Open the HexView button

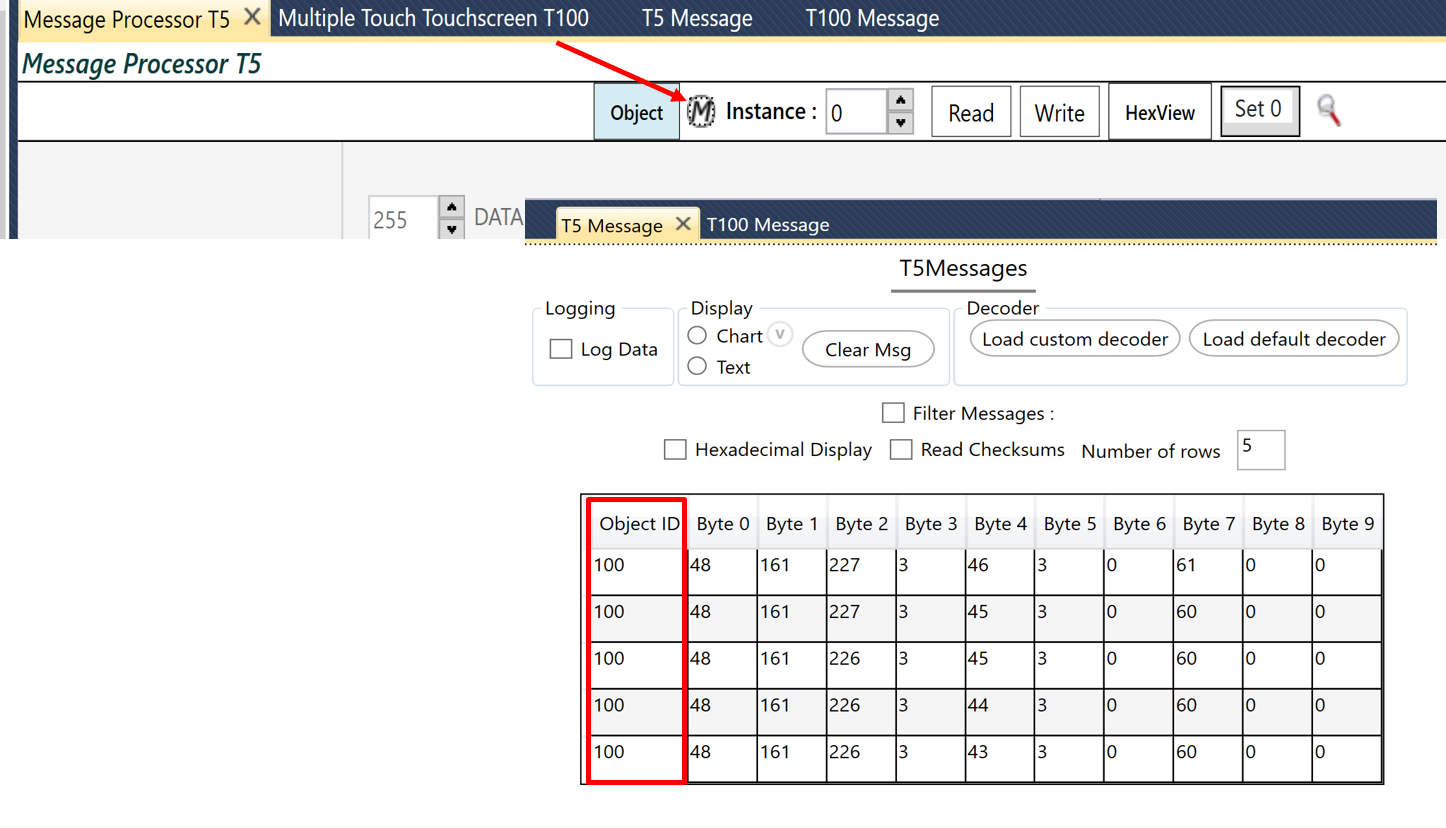coord(1159,112)
